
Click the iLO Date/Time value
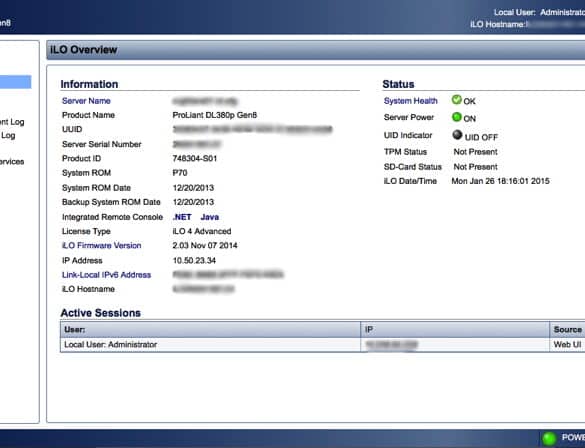500,181
